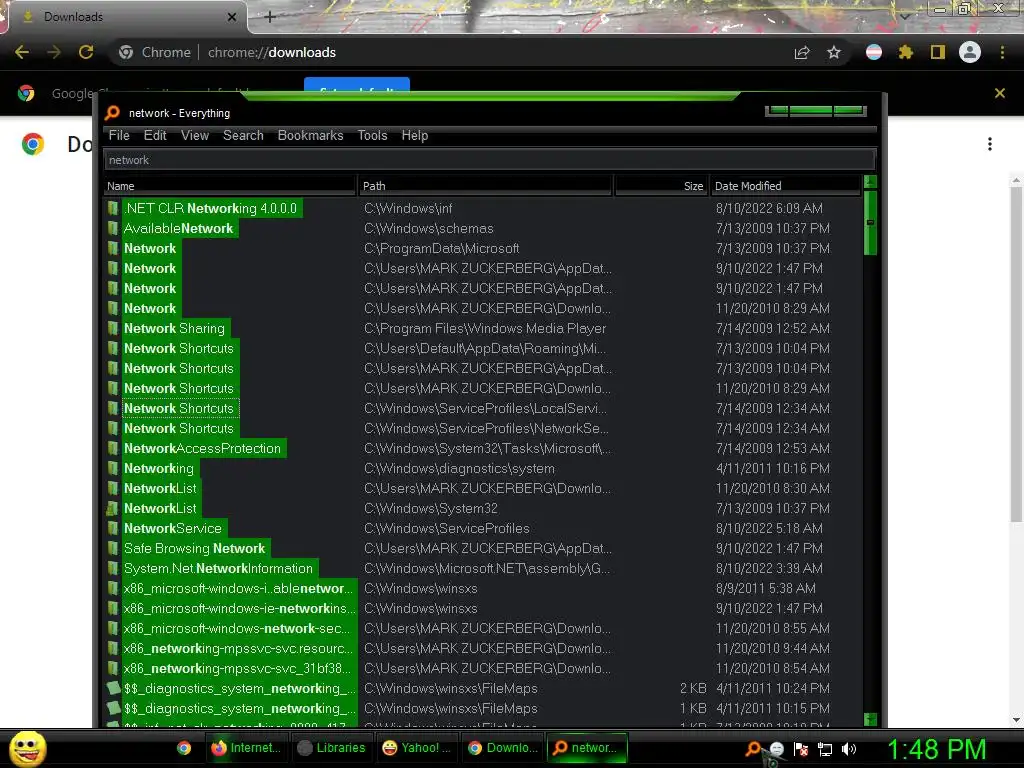Click folder icon of AvailableNetwork row
The width and height of the screenshot is (1024, 768).
113,229
